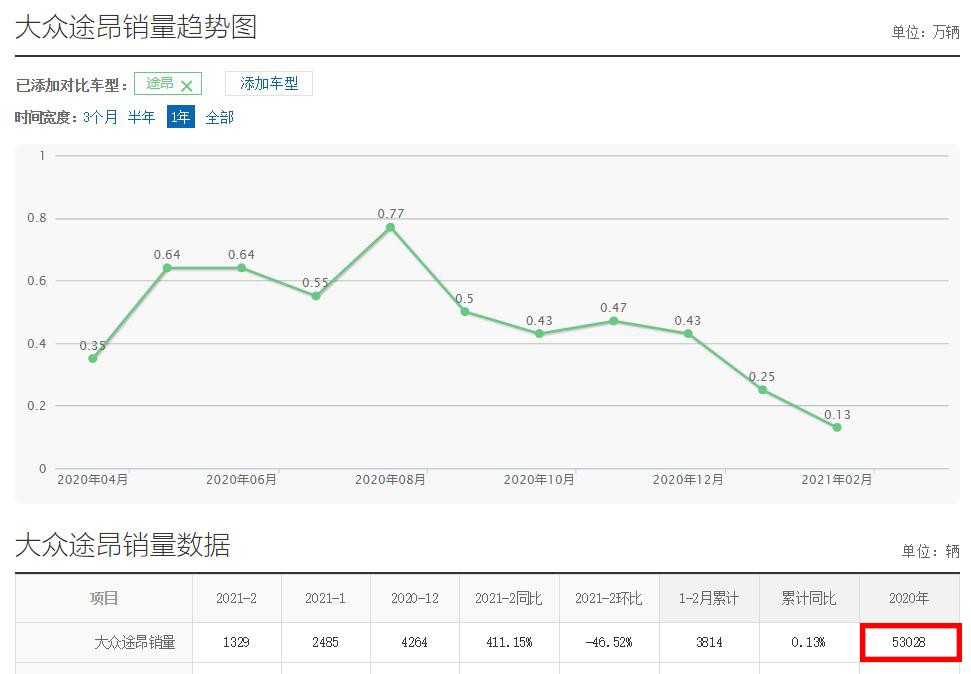The width and height of the screenshot is (971, 674).
Task: Click the first 0.64 data point (May 2020)
Action: (167, 268)
